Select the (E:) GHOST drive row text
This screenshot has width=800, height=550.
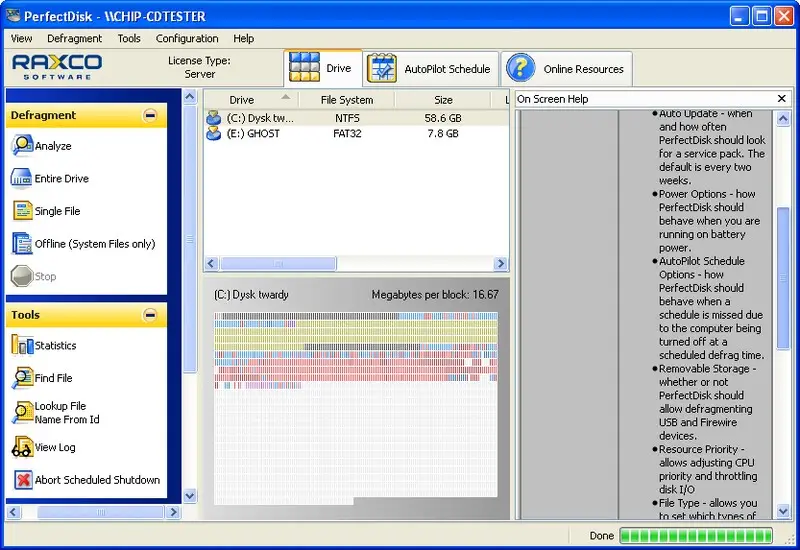253,134
